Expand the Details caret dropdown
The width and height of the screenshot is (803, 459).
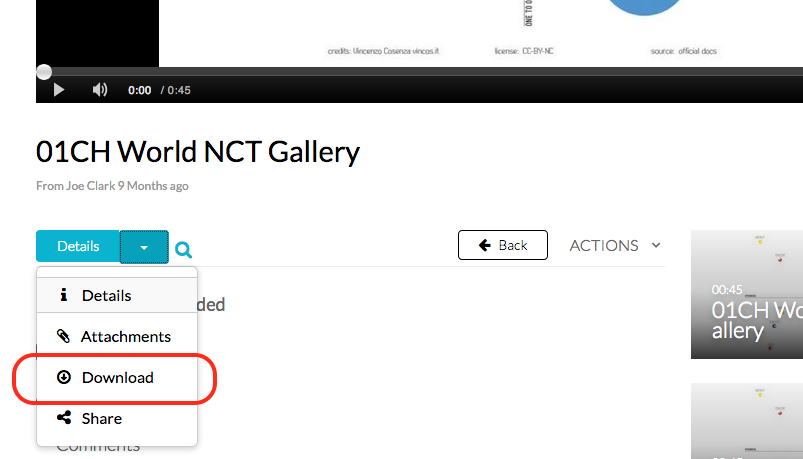(144, 247)
